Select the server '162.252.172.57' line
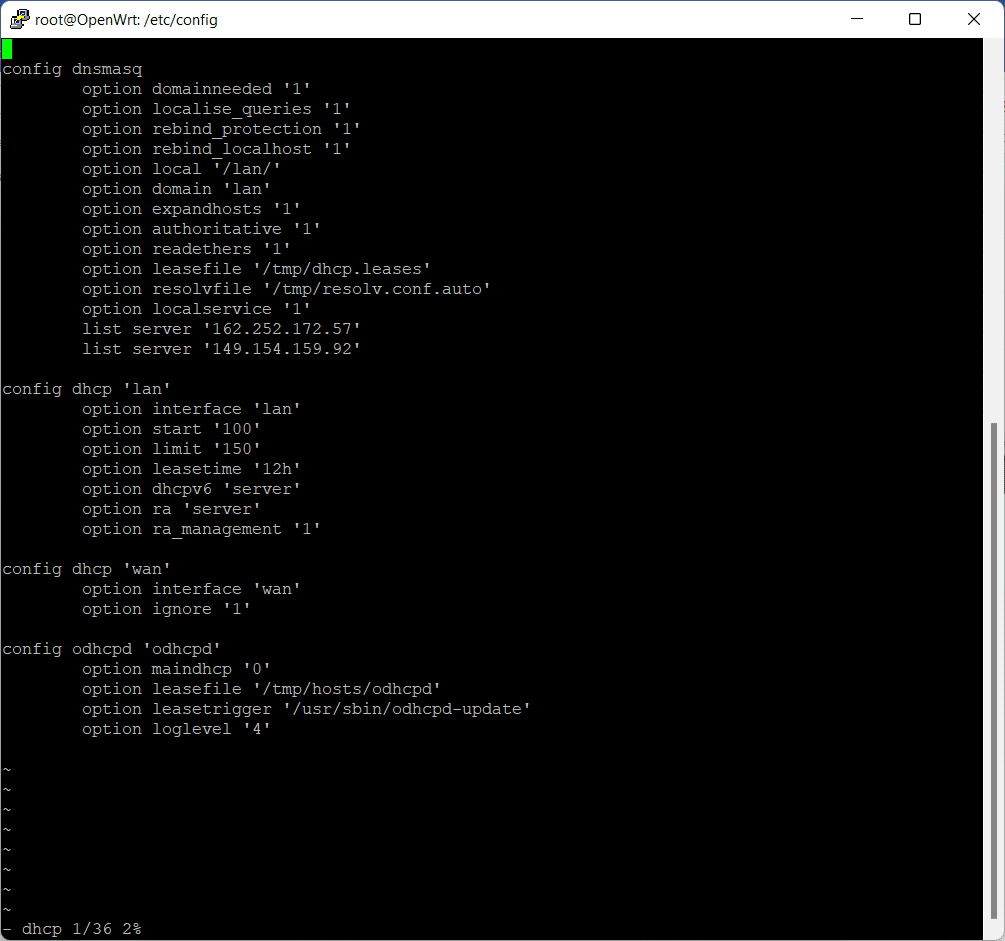Screen dimensions: 1005x941 click(x=221, y=329)
